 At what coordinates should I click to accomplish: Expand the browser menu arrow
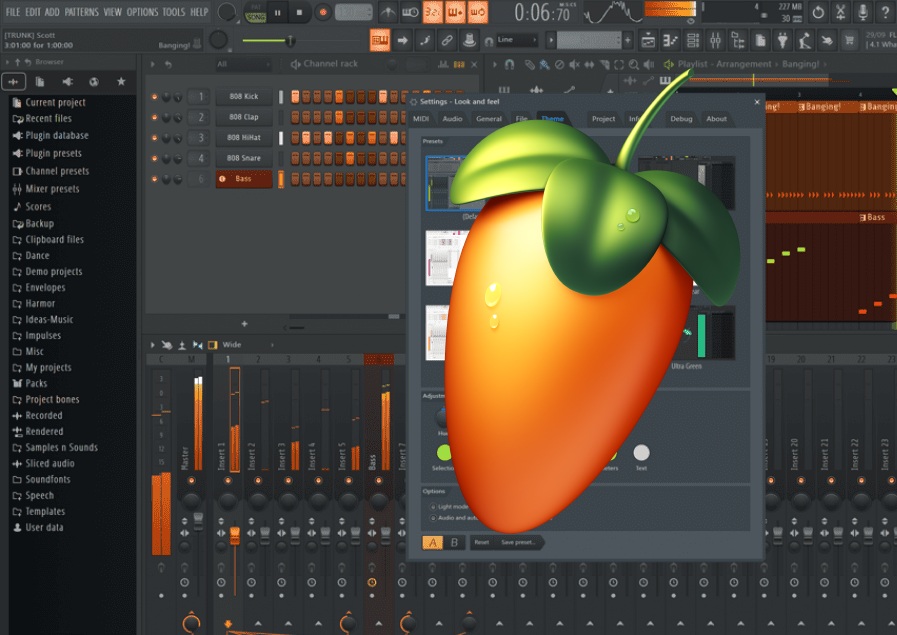[7, 62]
